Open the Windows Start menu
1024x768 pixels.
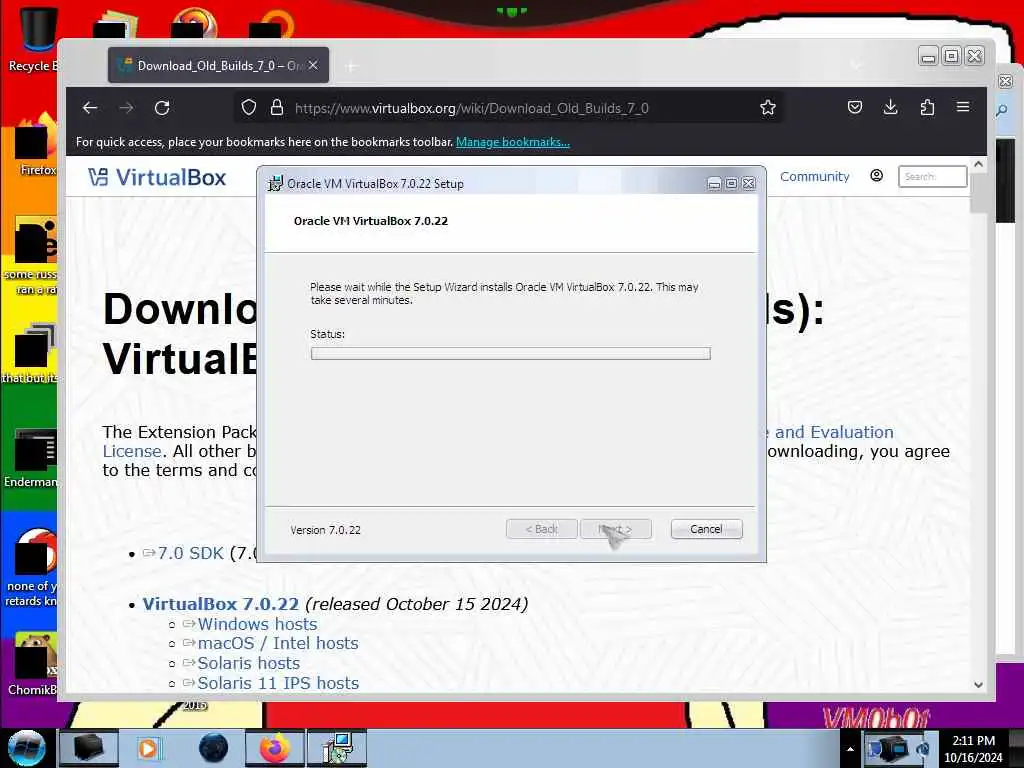[x=27, y=748]
